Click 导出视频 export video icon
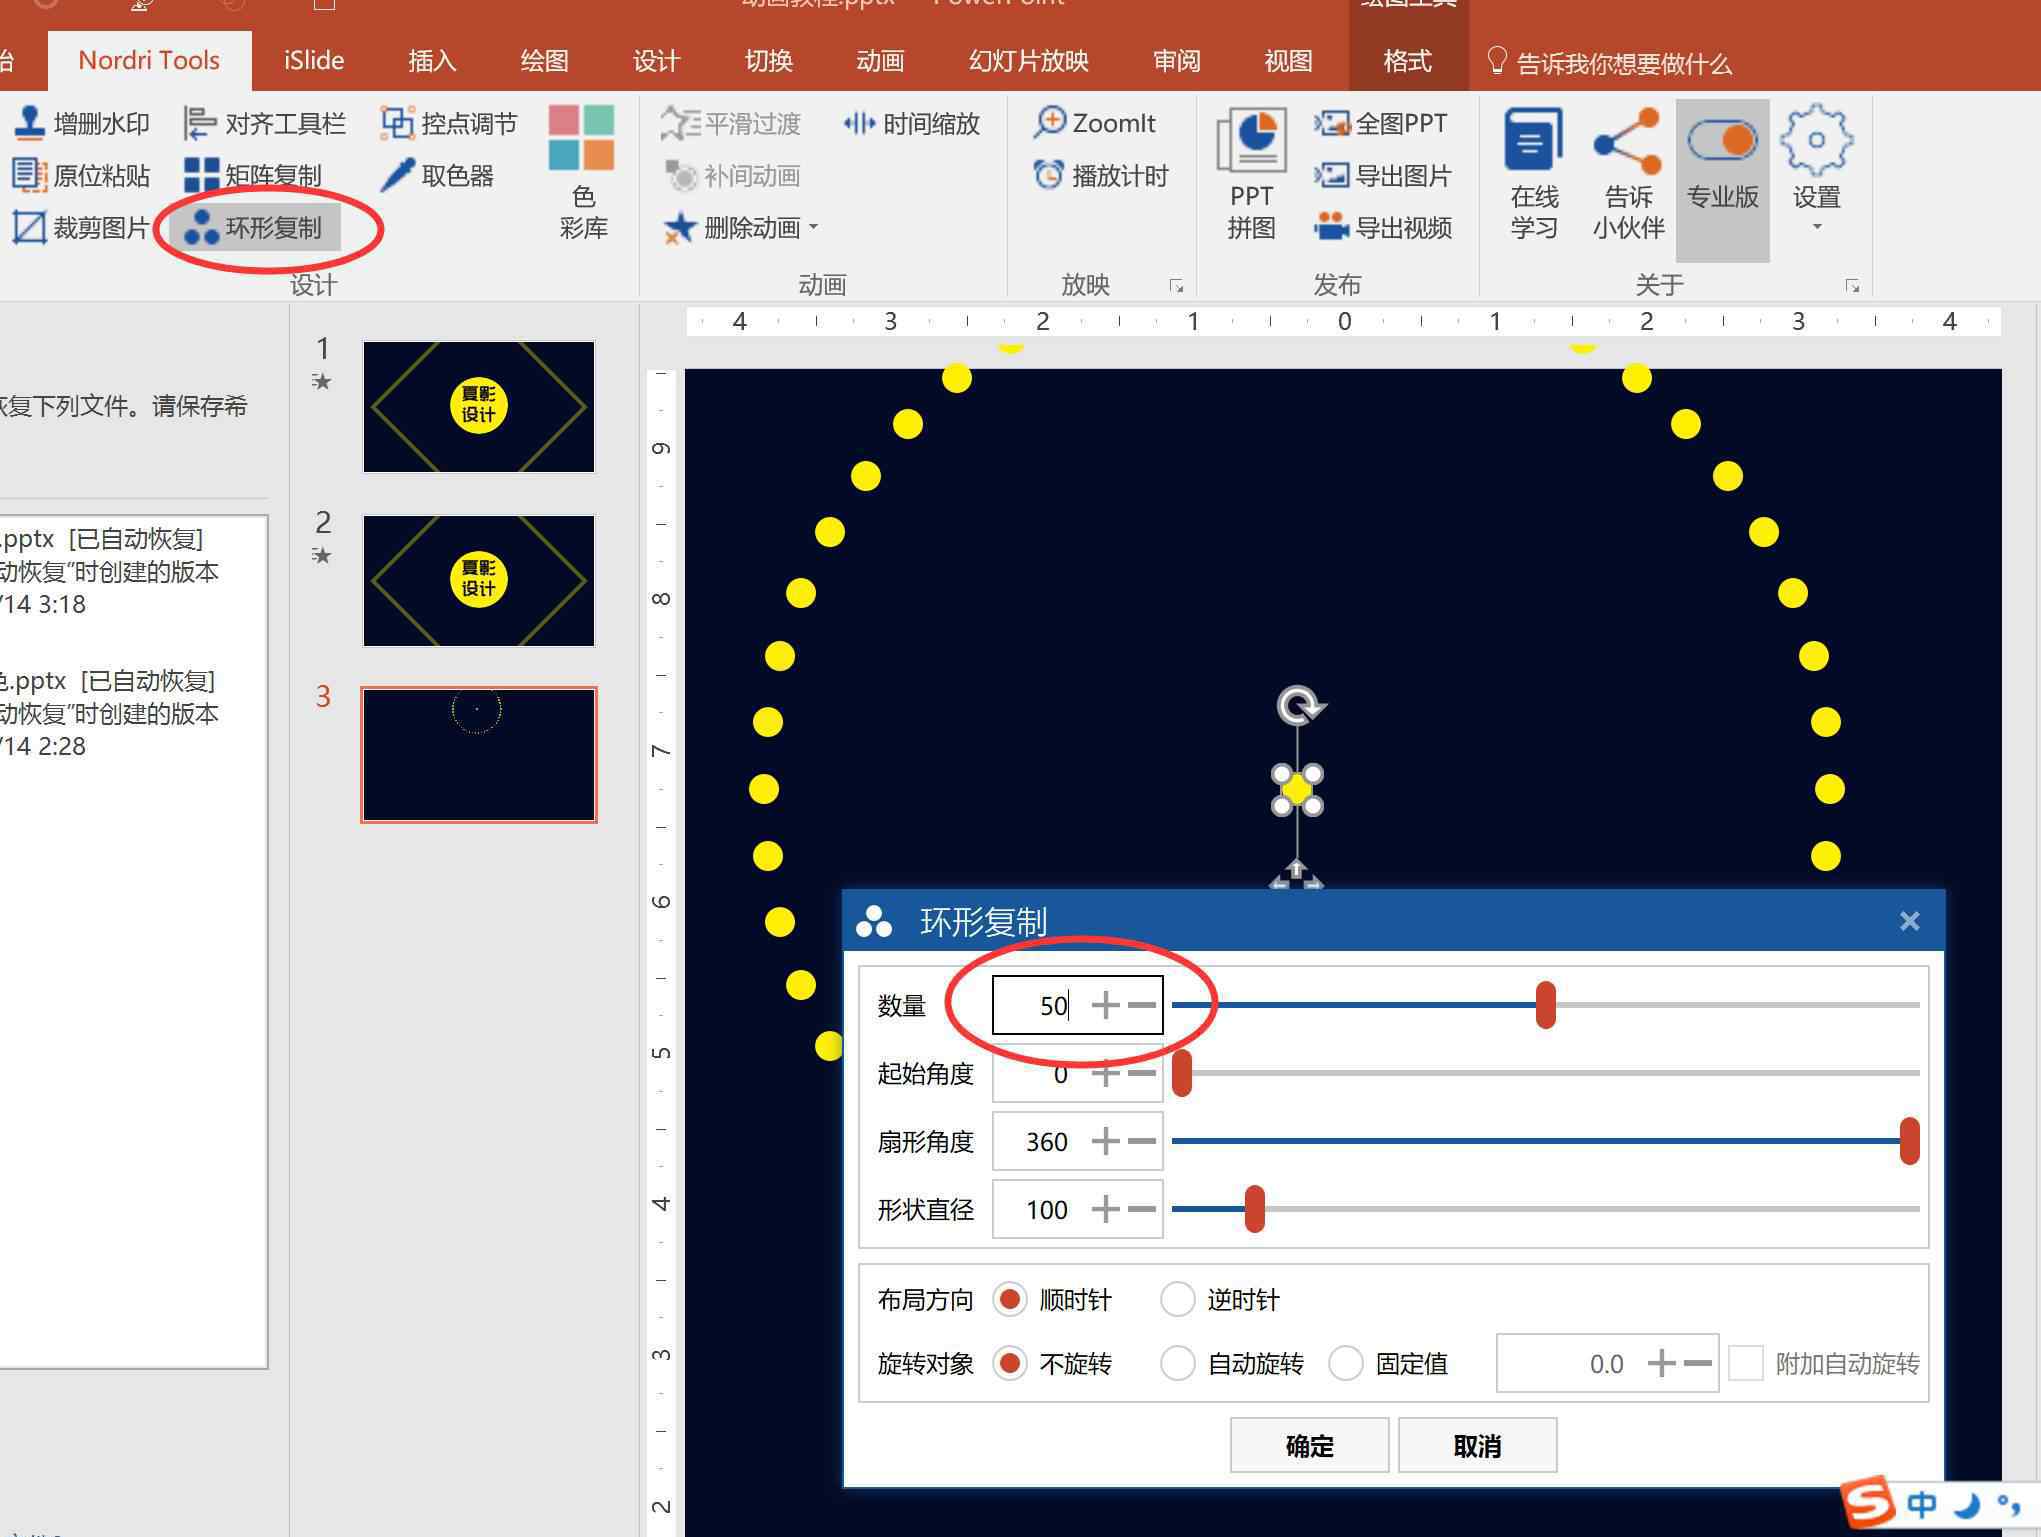 [1331, 228]
